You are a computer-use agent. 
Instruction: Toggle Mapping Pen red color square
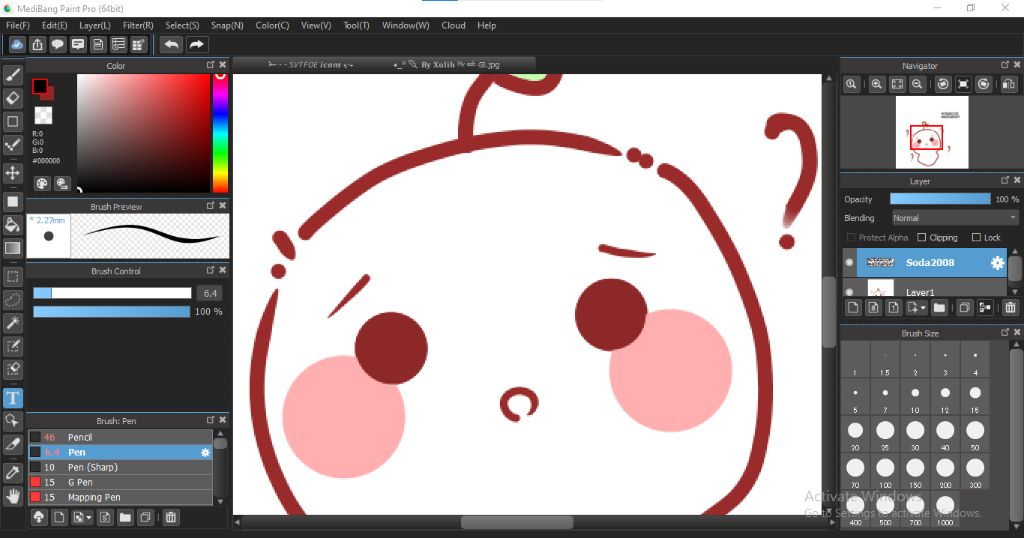pyautogui.click(x=35, y=497)
